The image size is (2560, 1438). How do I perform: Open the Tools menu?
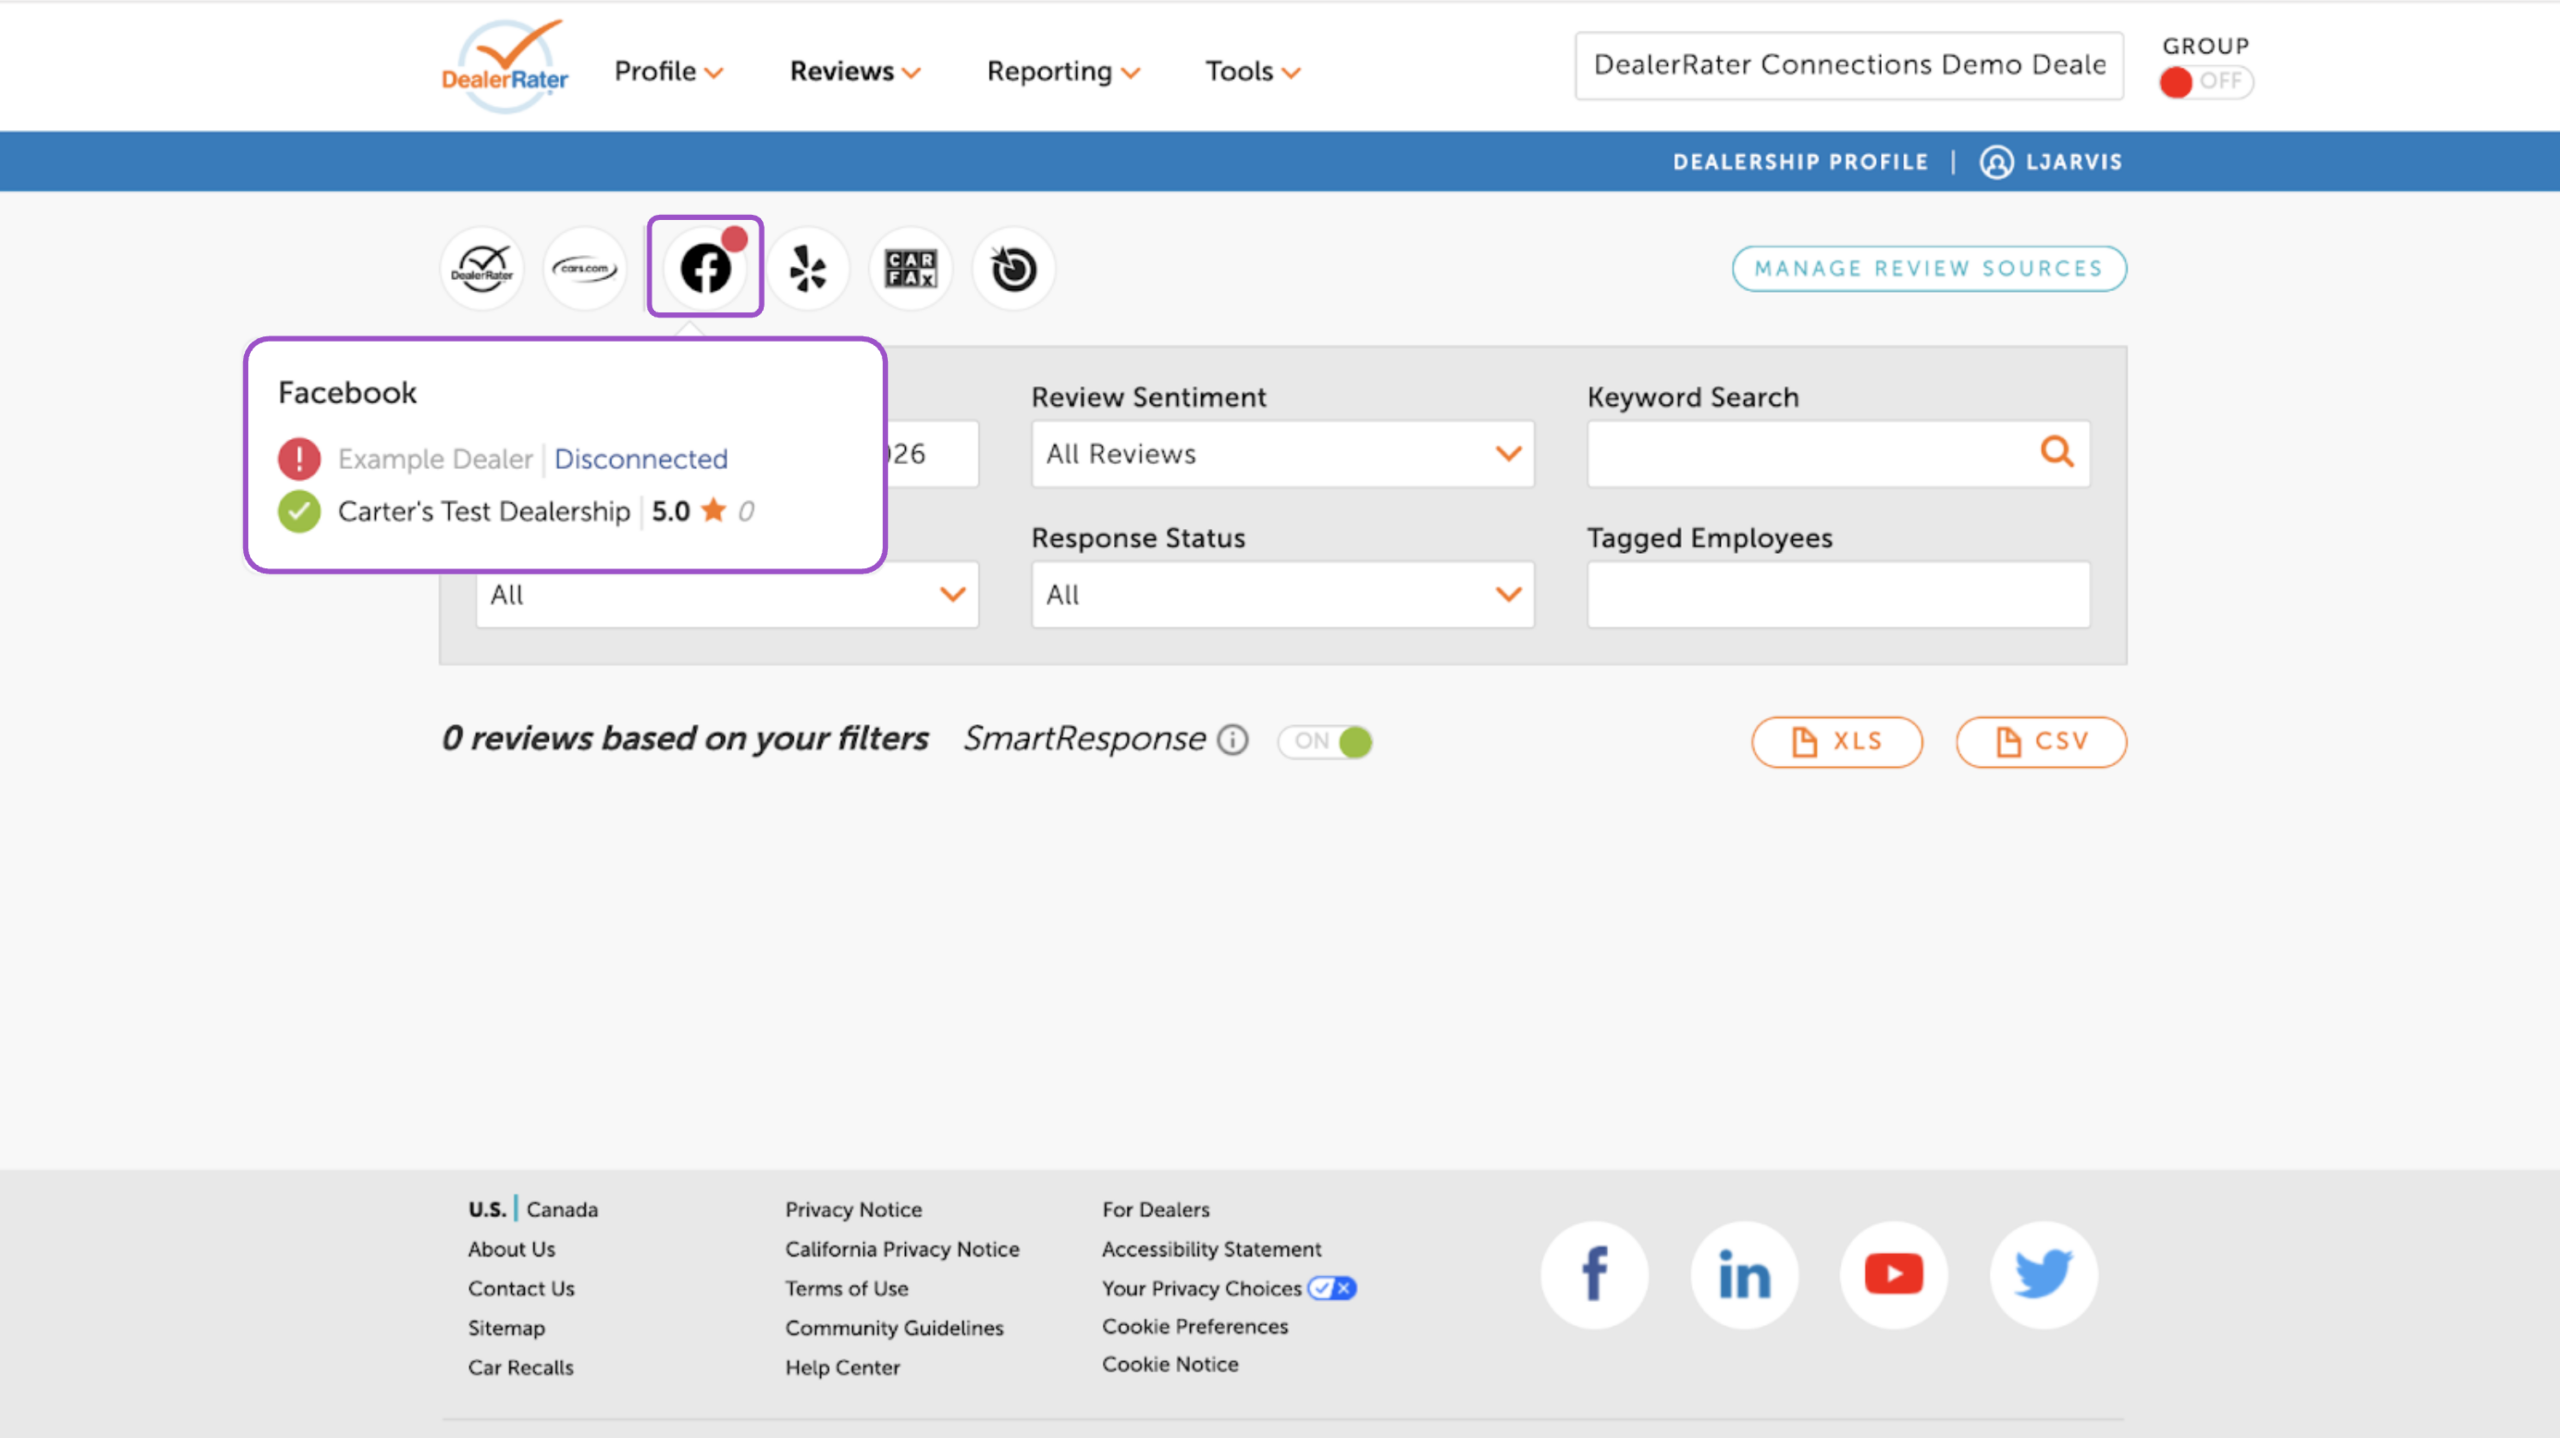click(x=1252, y=71)
